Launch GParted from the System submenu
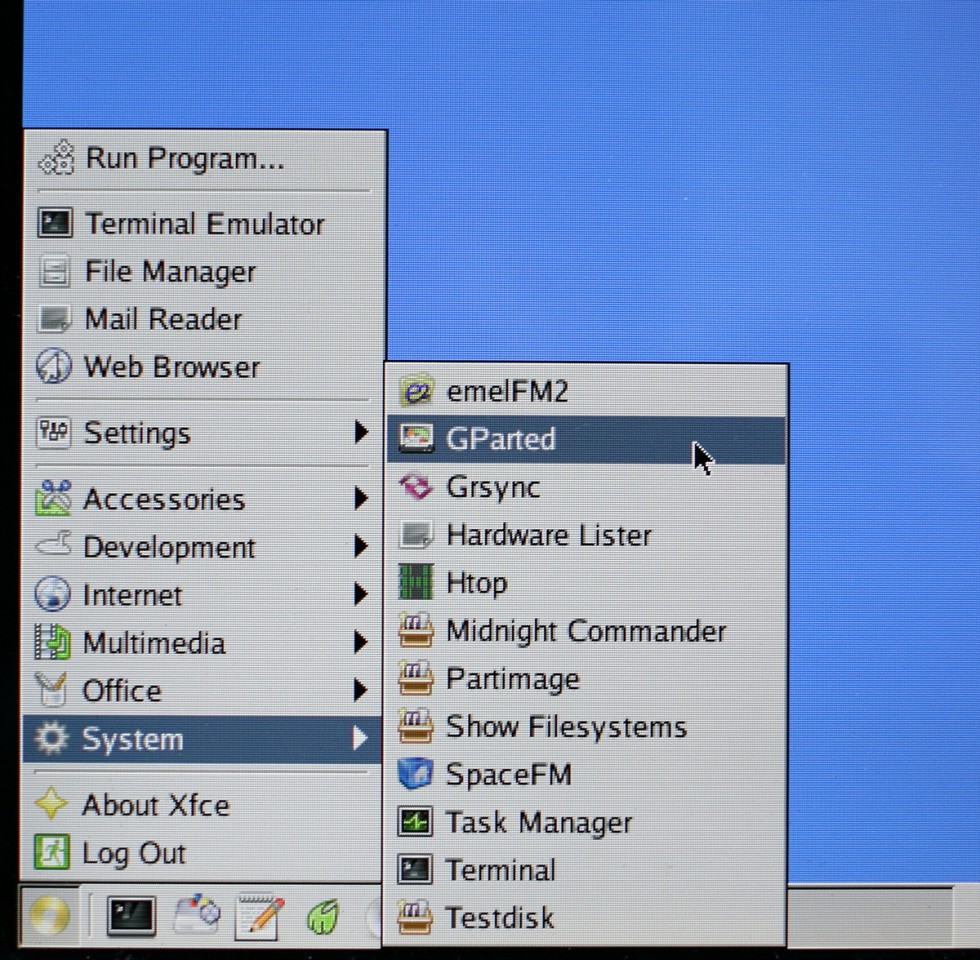This screenshot has width=980, height=960. click(x=500, y=439)
